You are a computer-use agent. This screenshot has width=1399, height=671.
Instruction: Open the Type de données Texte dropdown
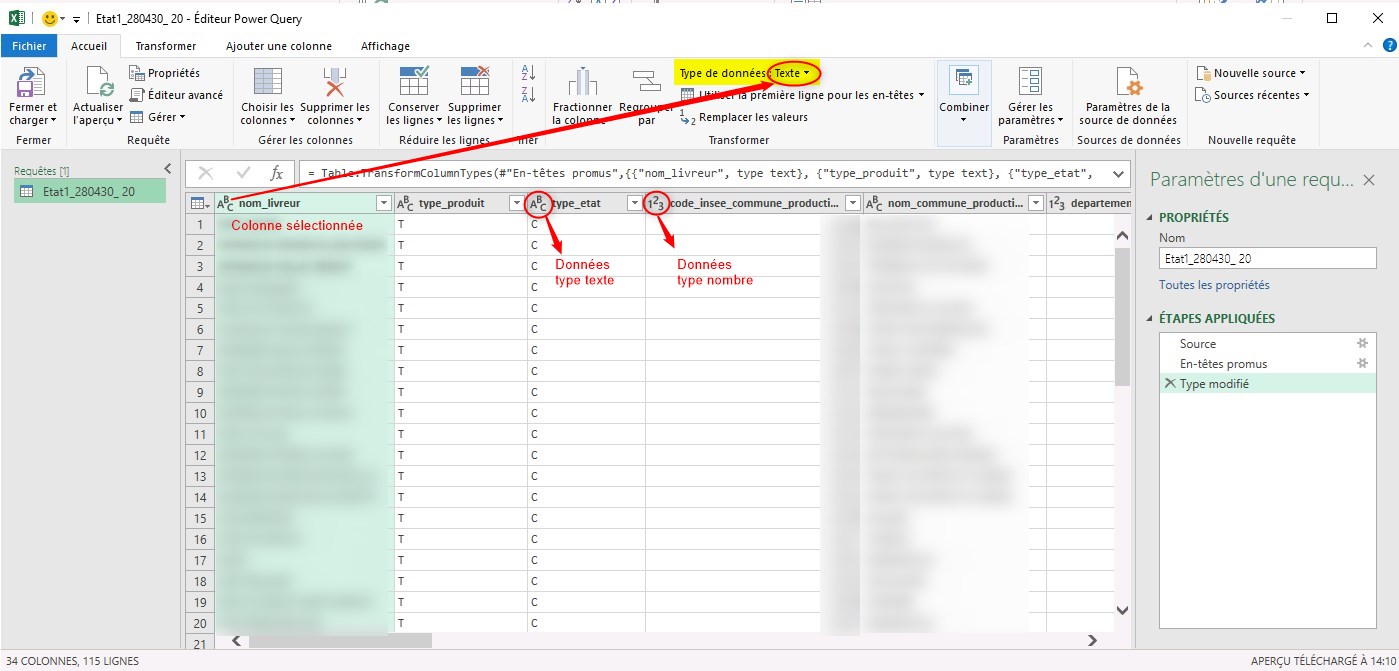[x=792, y=73]
